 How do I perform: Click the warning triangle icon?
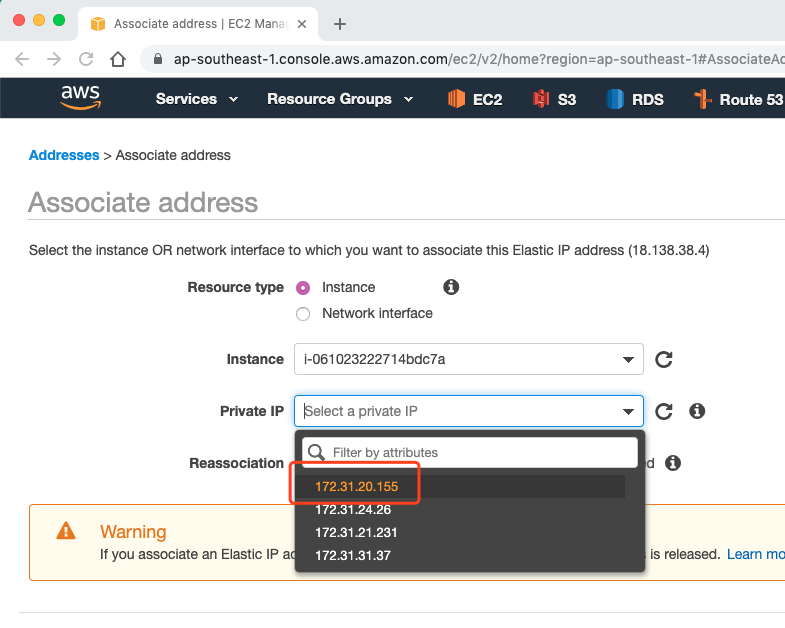(x=66, y=530)
